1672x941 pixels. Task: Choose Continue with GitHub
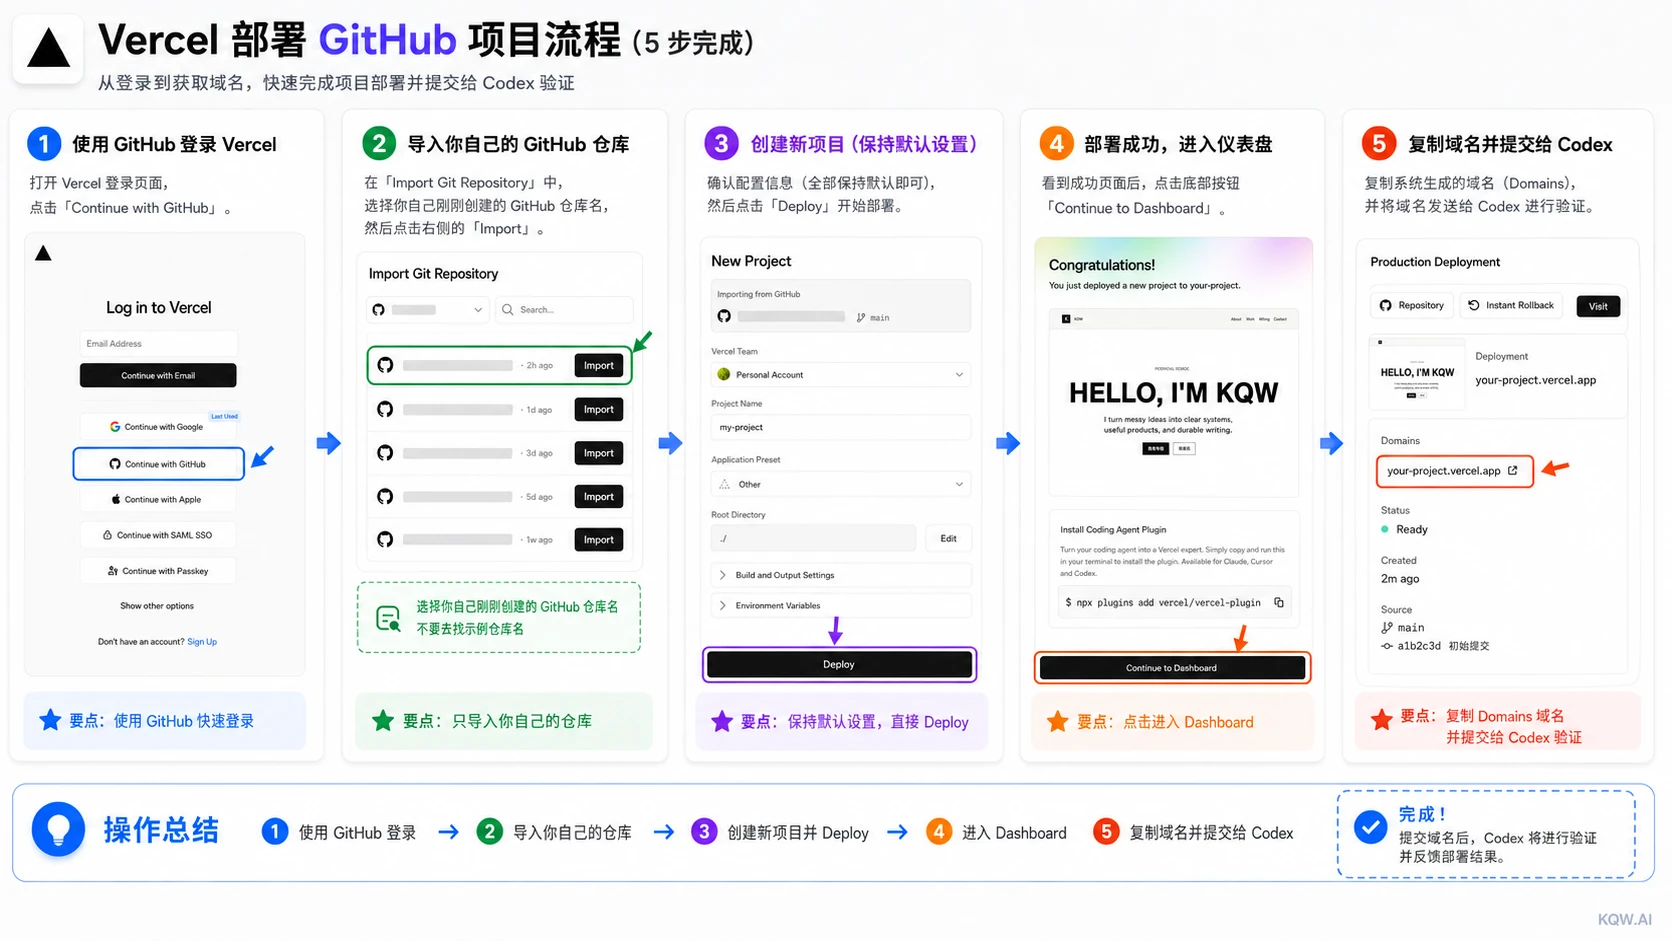click(x=158, y=464)
